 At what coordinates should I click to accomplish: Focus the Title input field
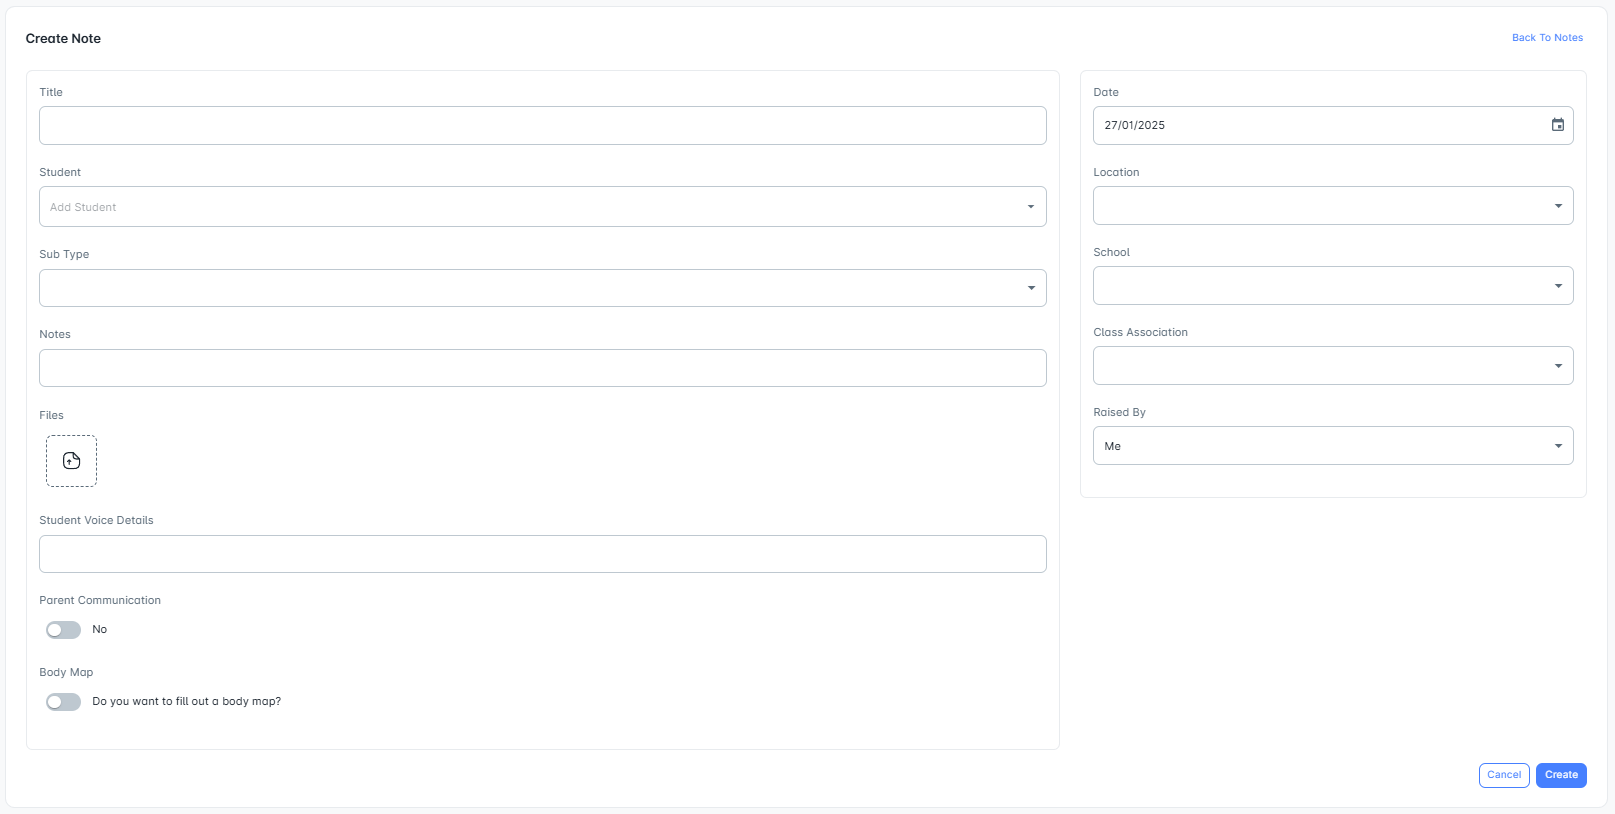click(543, 126)
